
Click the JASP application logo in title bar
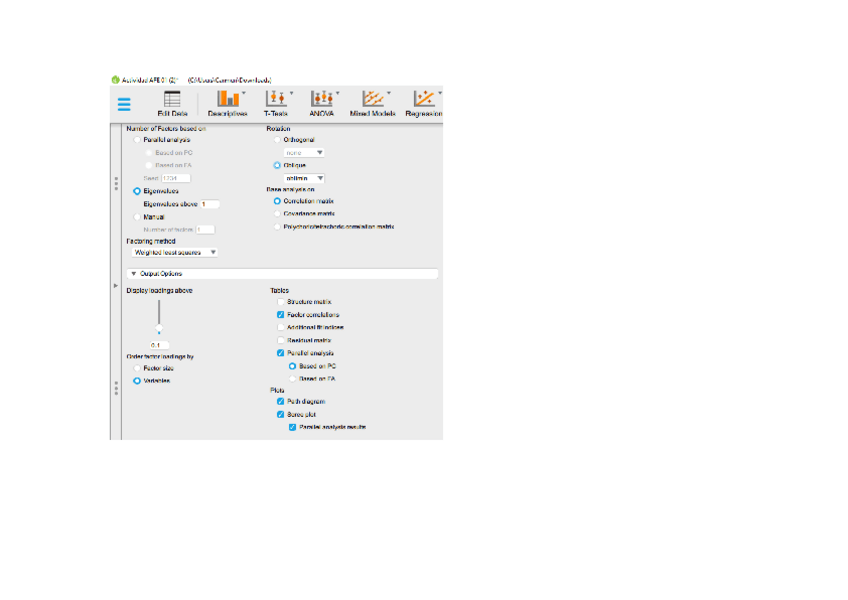coord(115,80)
